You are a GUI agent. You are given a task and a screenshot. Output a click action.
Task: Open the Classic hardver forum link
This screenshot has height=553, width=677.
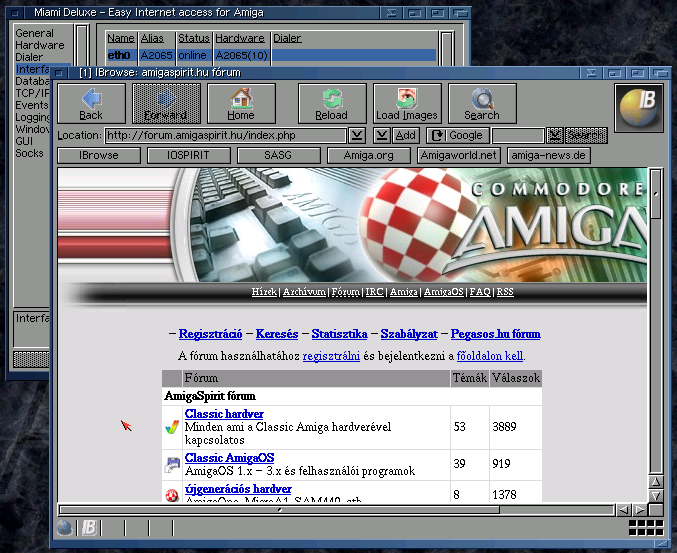(x=224, y=413)
